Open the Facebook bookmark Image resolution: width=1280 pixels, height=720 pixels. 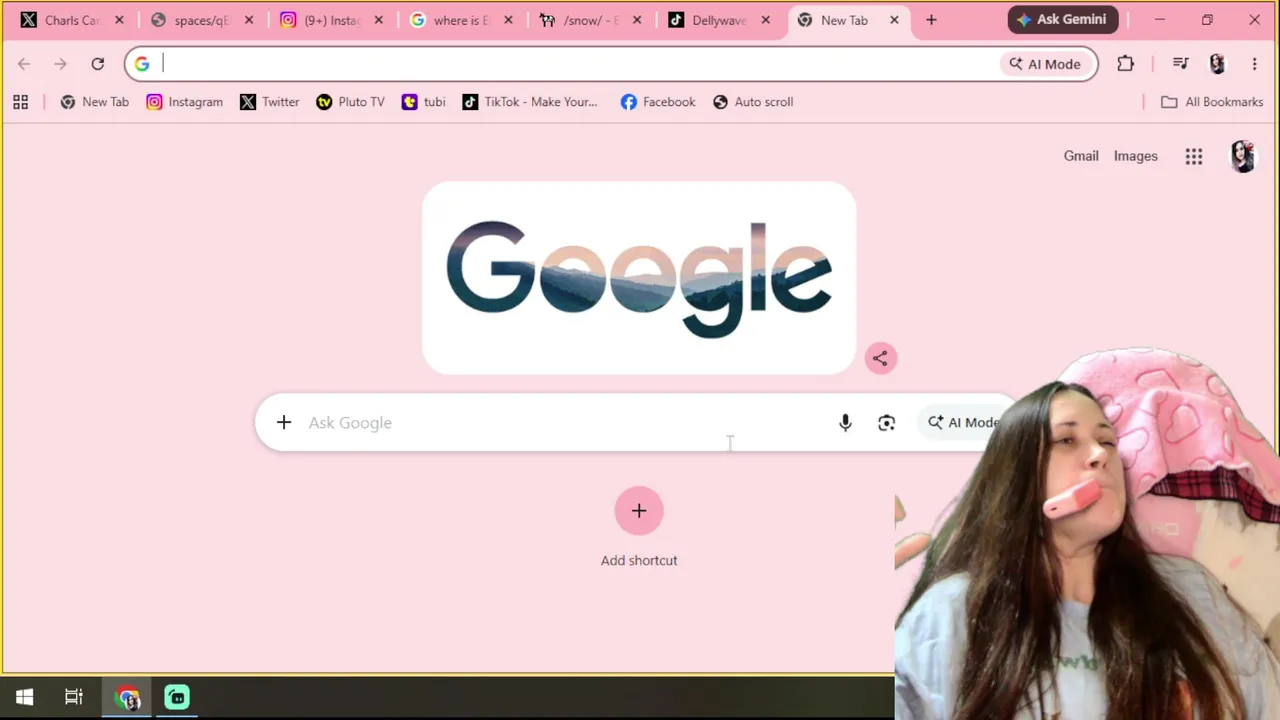(x=657, y=102)
